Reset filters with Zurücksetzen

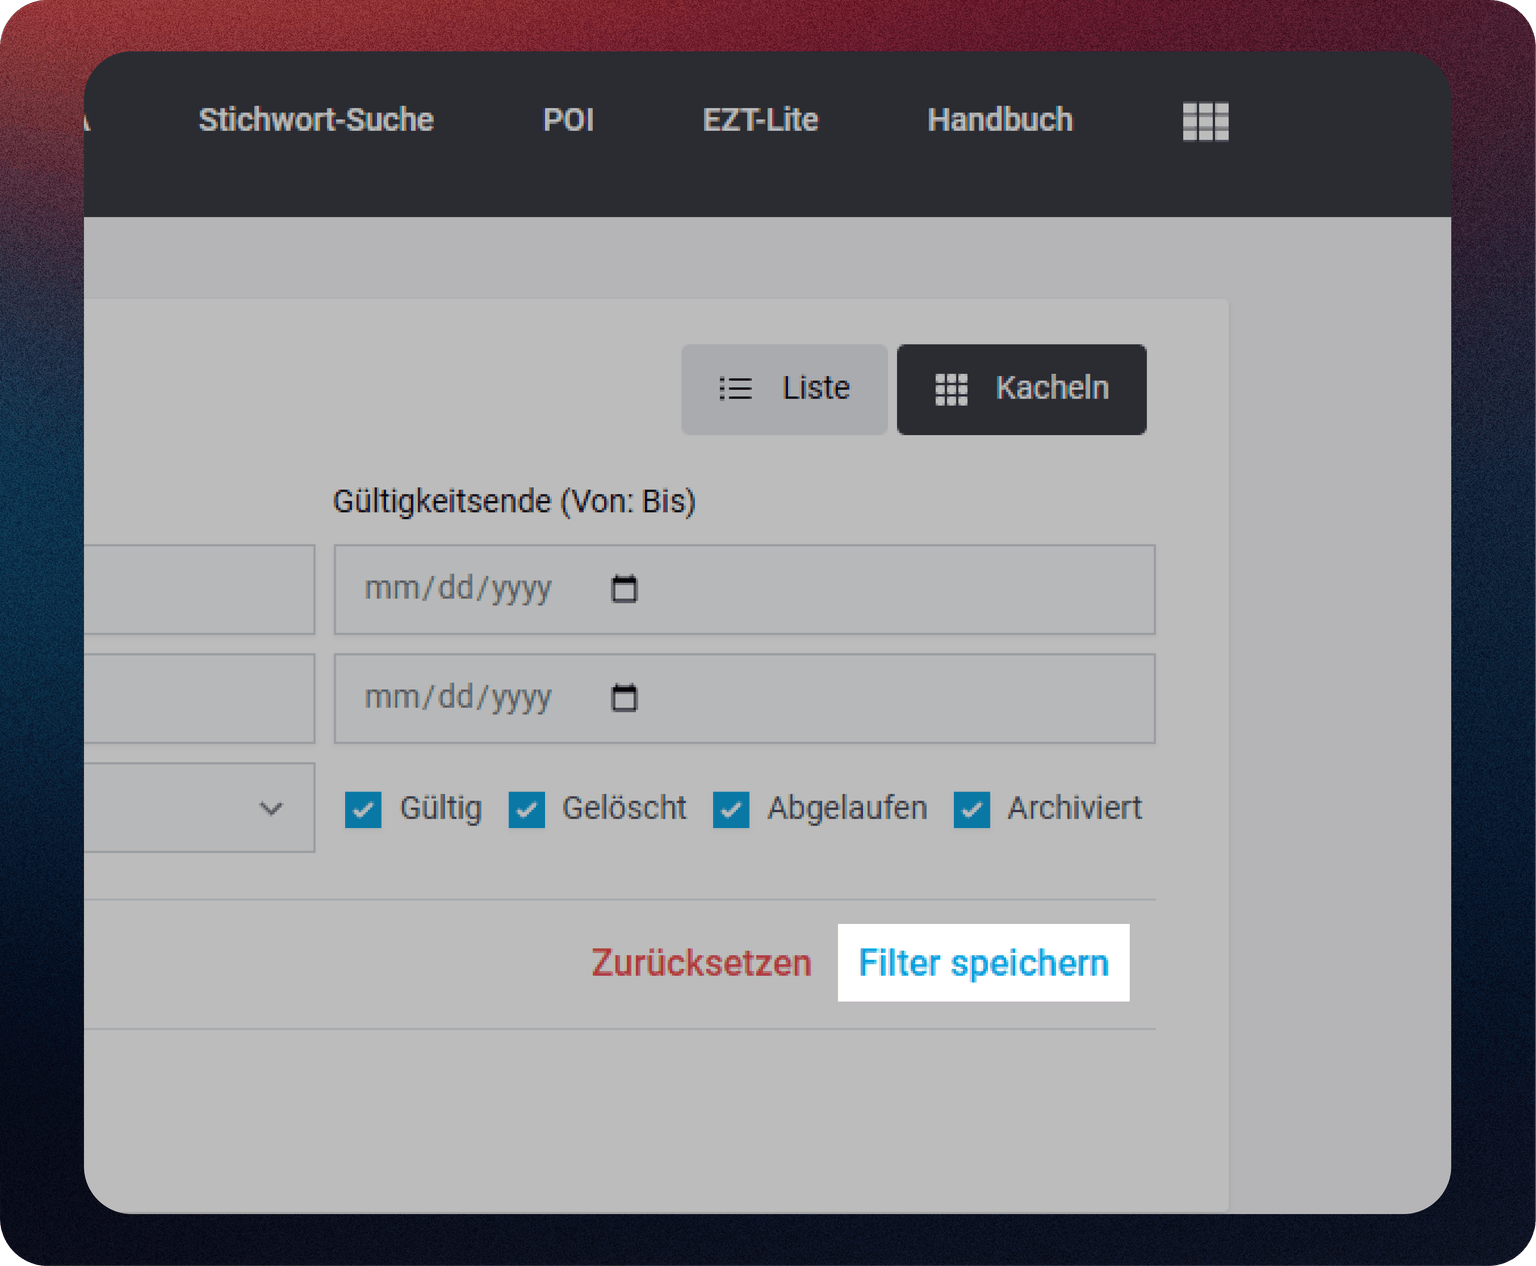701,963
